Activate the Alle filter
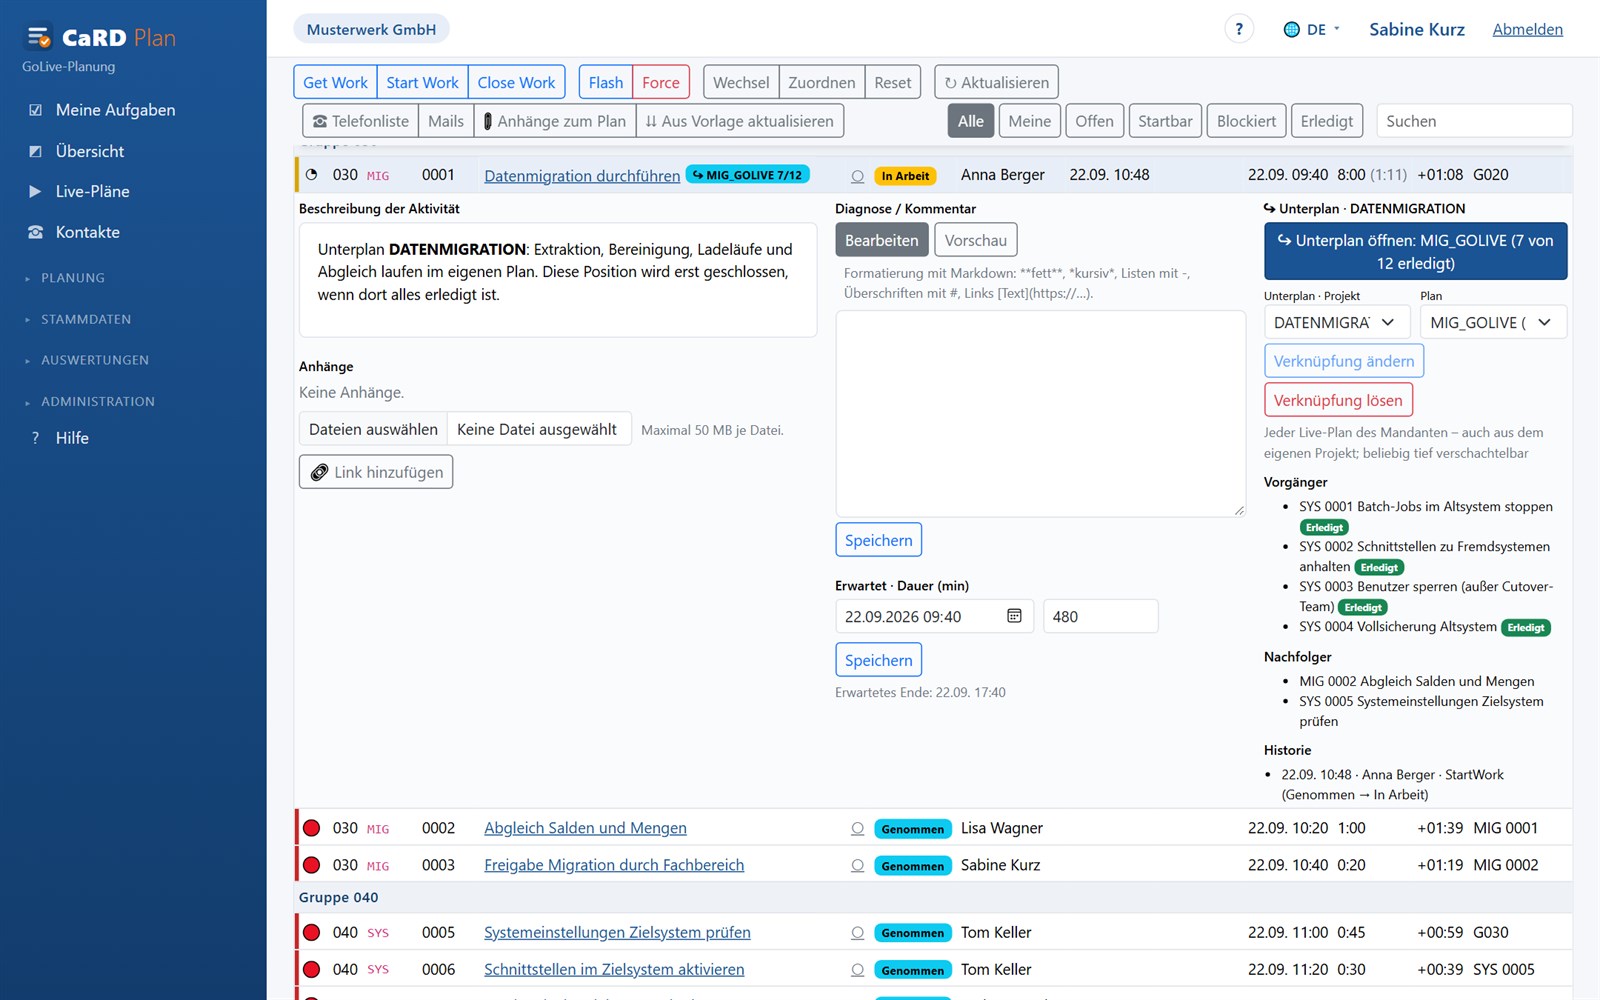 click(x=971, y=121)
